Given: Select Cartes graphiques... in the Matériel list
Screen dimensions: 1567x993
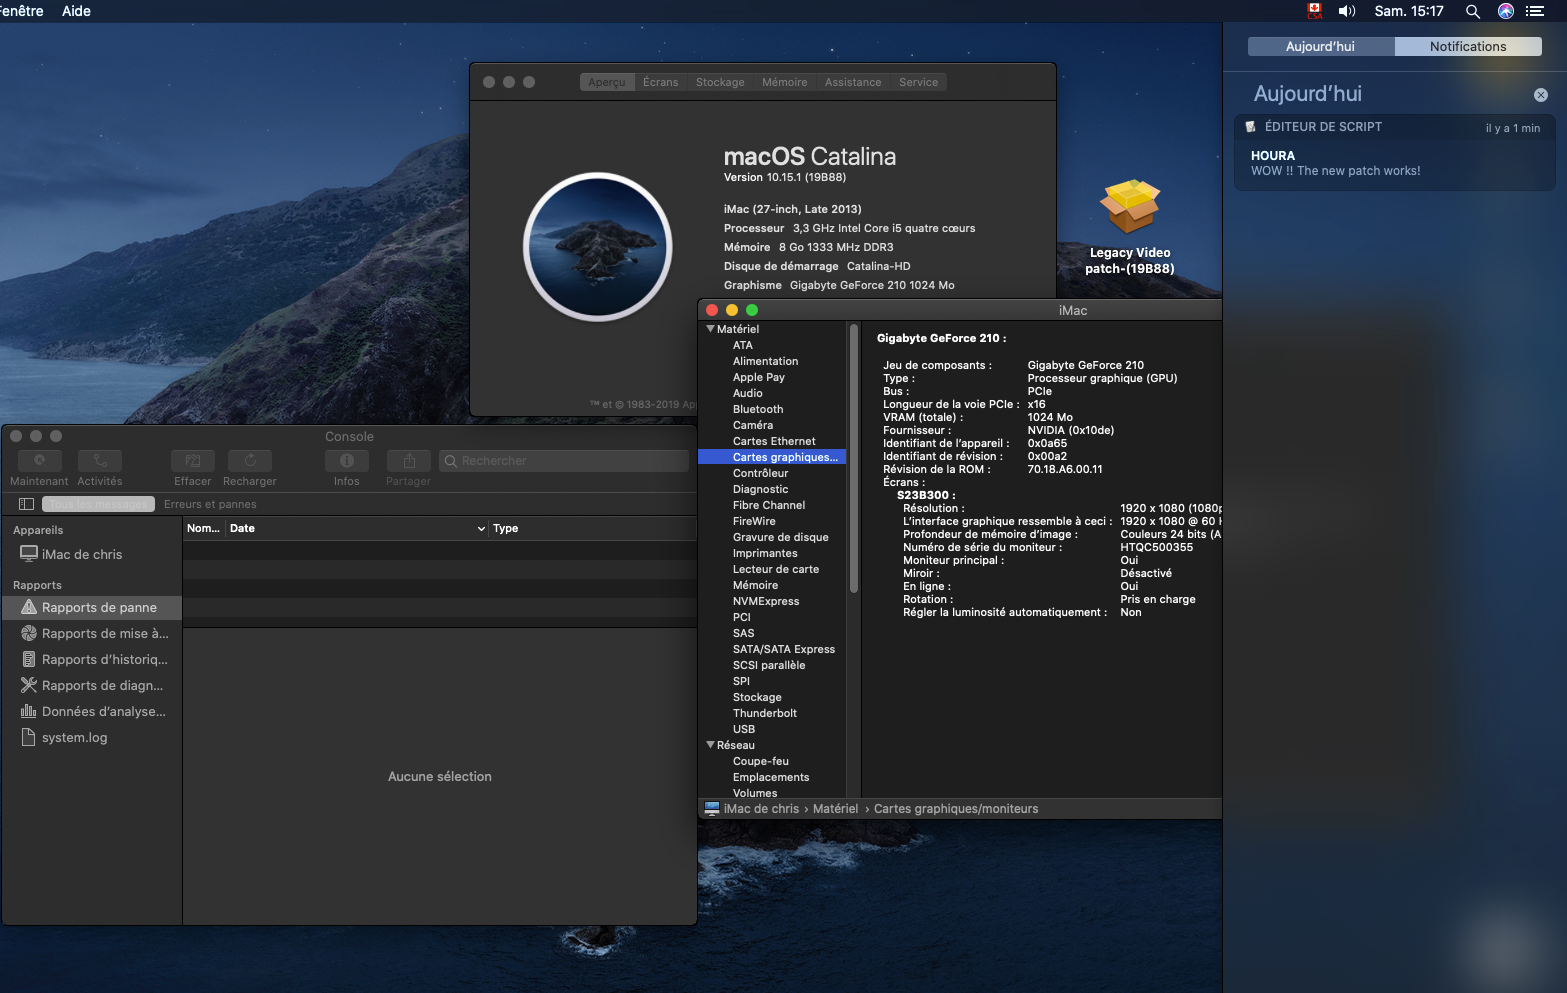Looking at the screenshot, I should (x=772, y=457).
